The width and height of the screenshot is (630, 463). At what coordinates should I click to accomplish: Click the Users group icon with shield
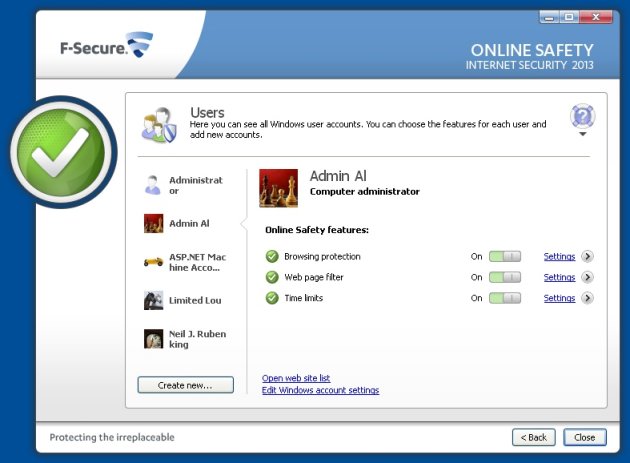pos(159,125)
